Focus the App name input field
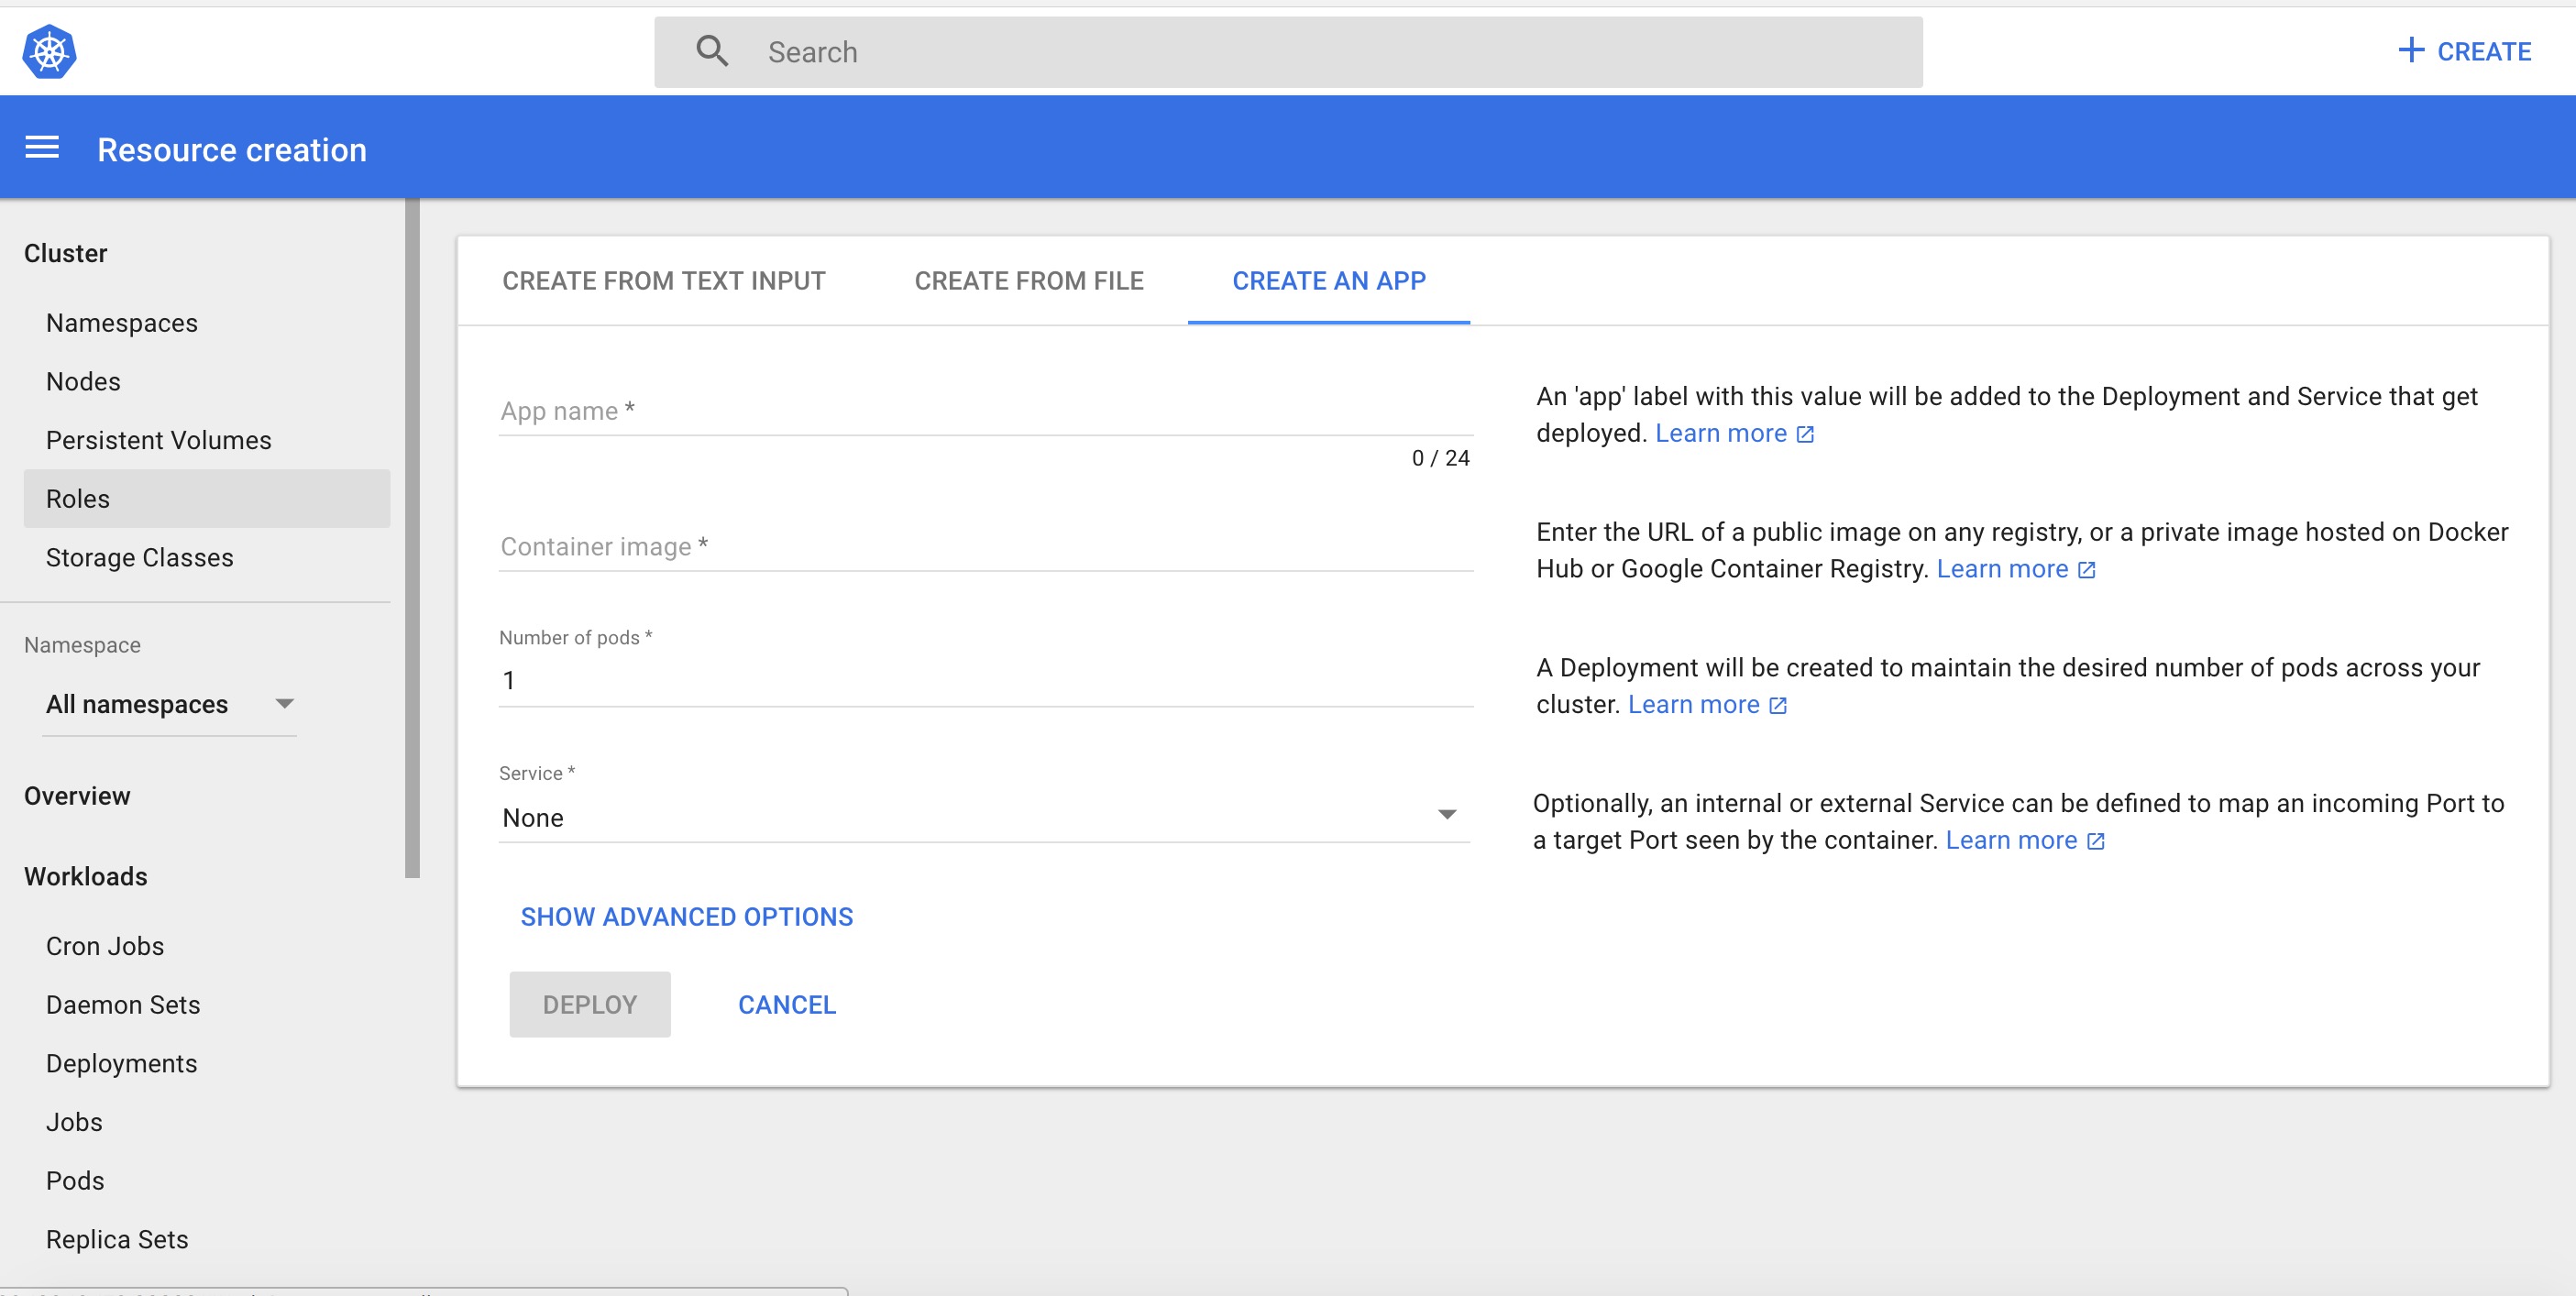 [985, 411]
